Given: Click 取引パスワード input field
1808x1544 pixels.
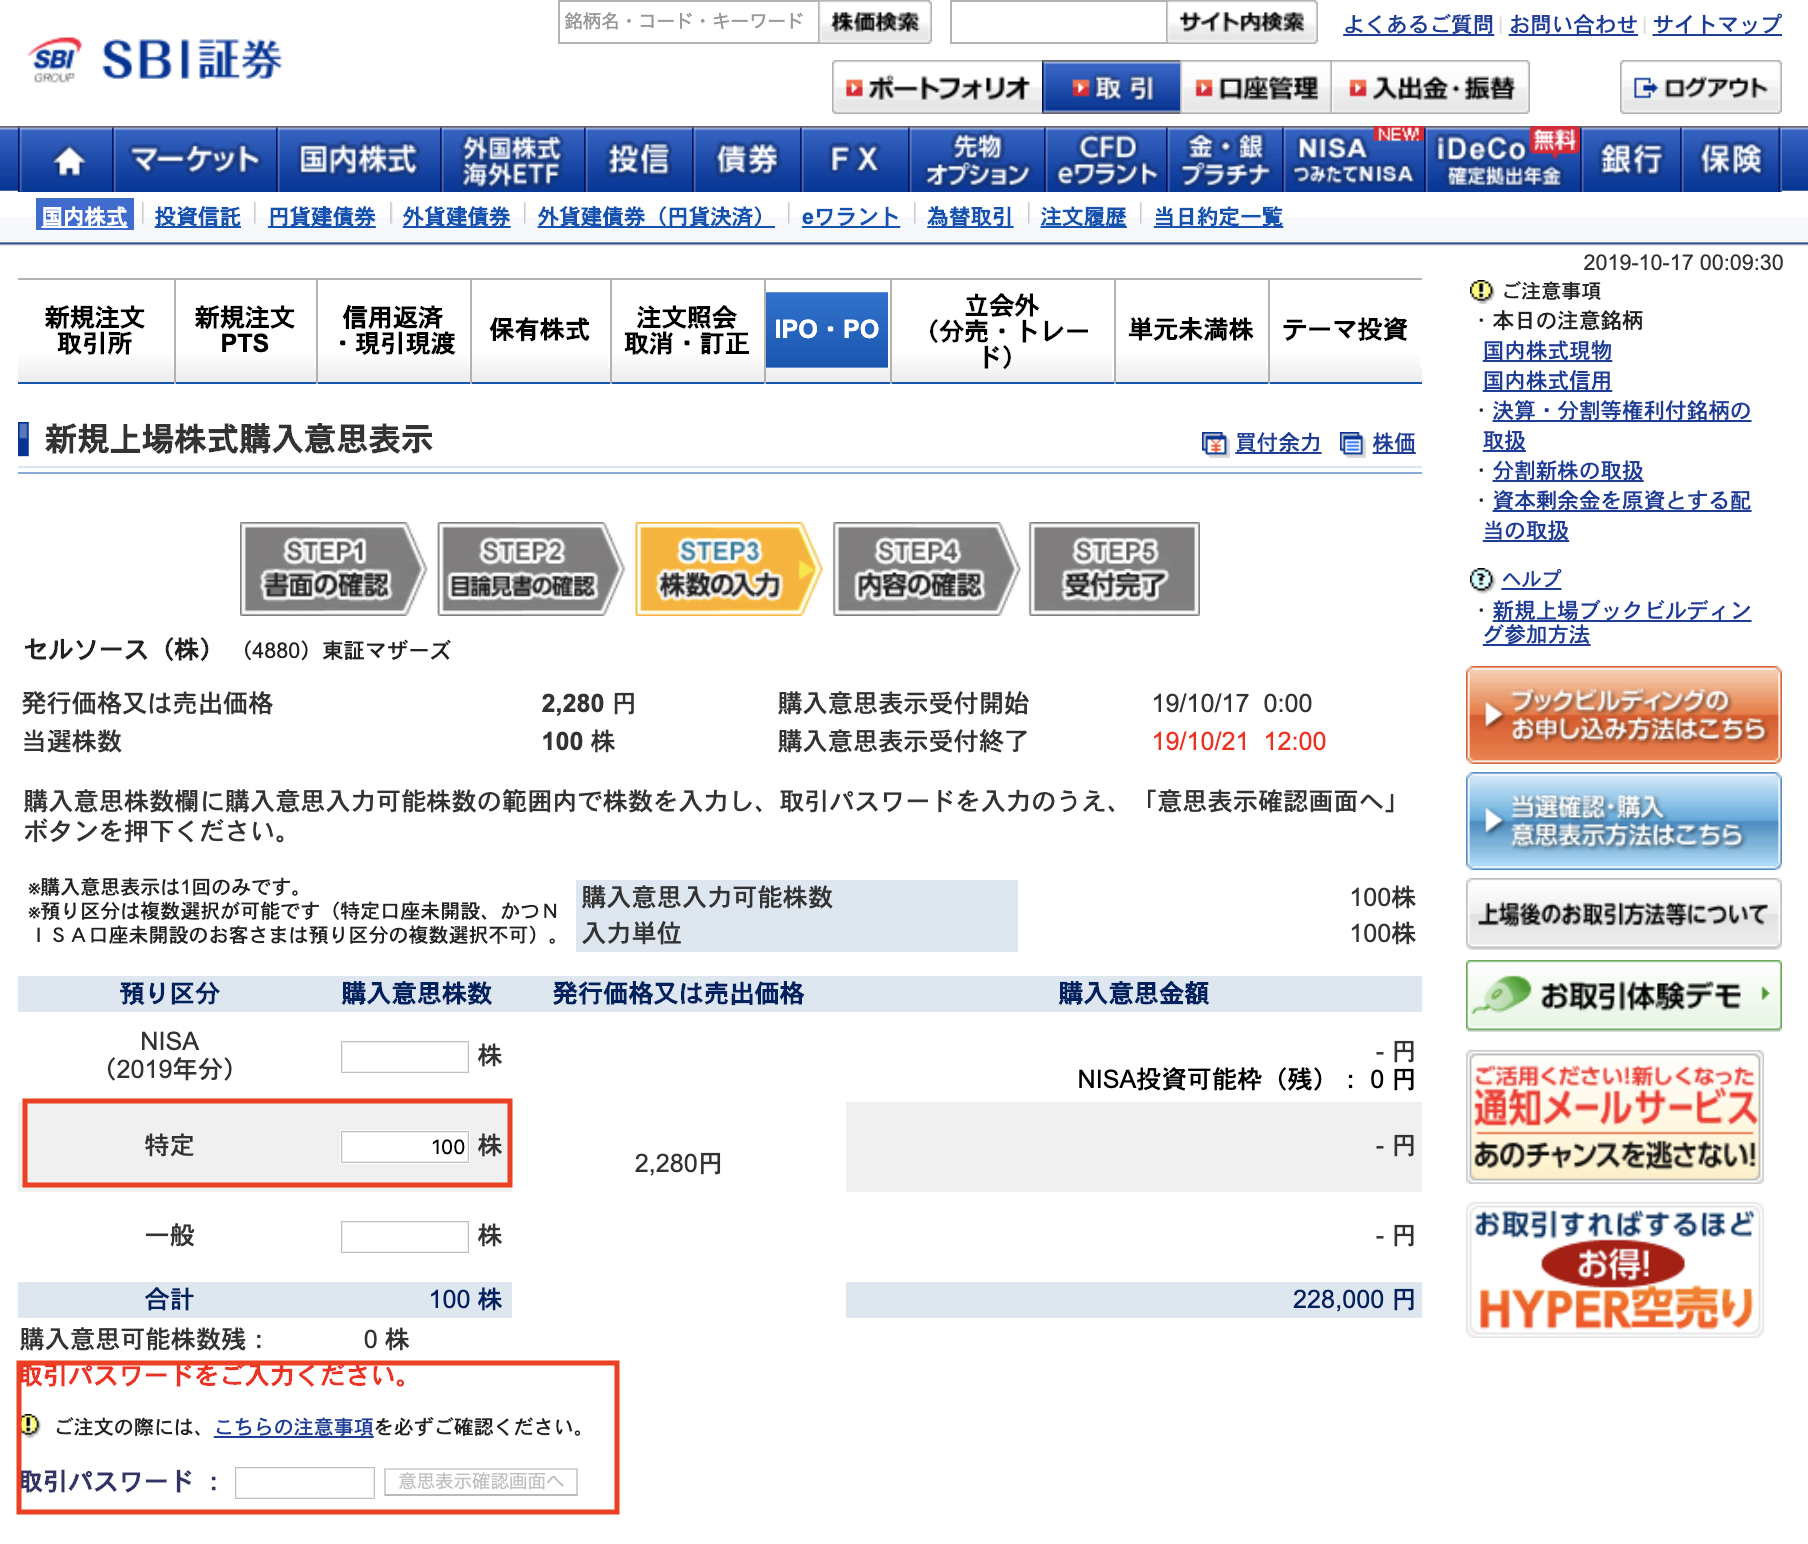Looking at the screenshot, I should pos(304,1482).
